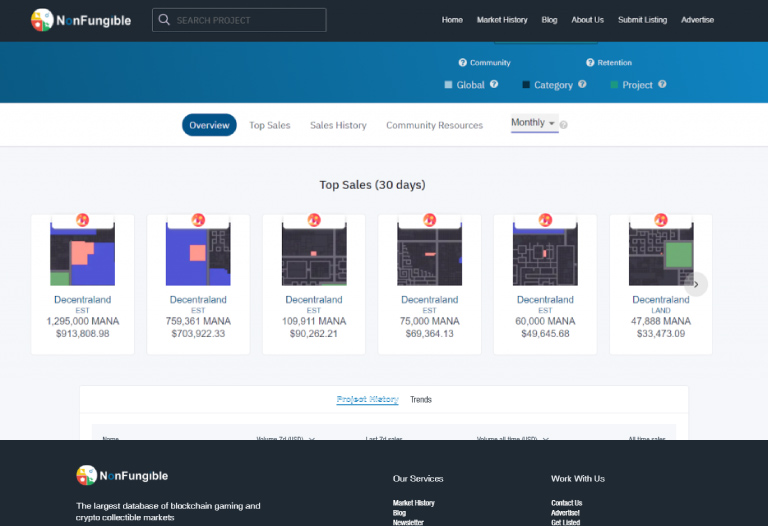
Task: Toggle the Global legend box
Action: point(448,85)
